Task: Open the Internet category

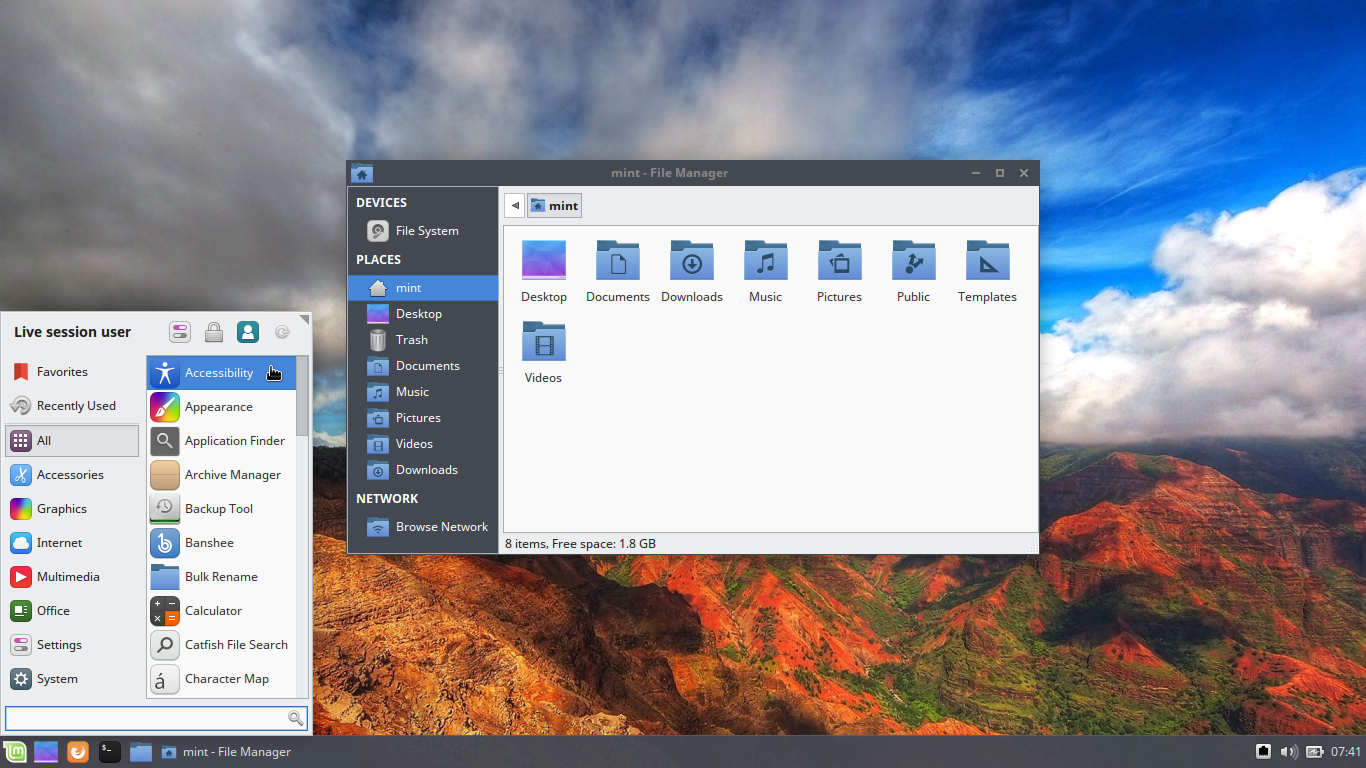Action: tap(72, 543)
